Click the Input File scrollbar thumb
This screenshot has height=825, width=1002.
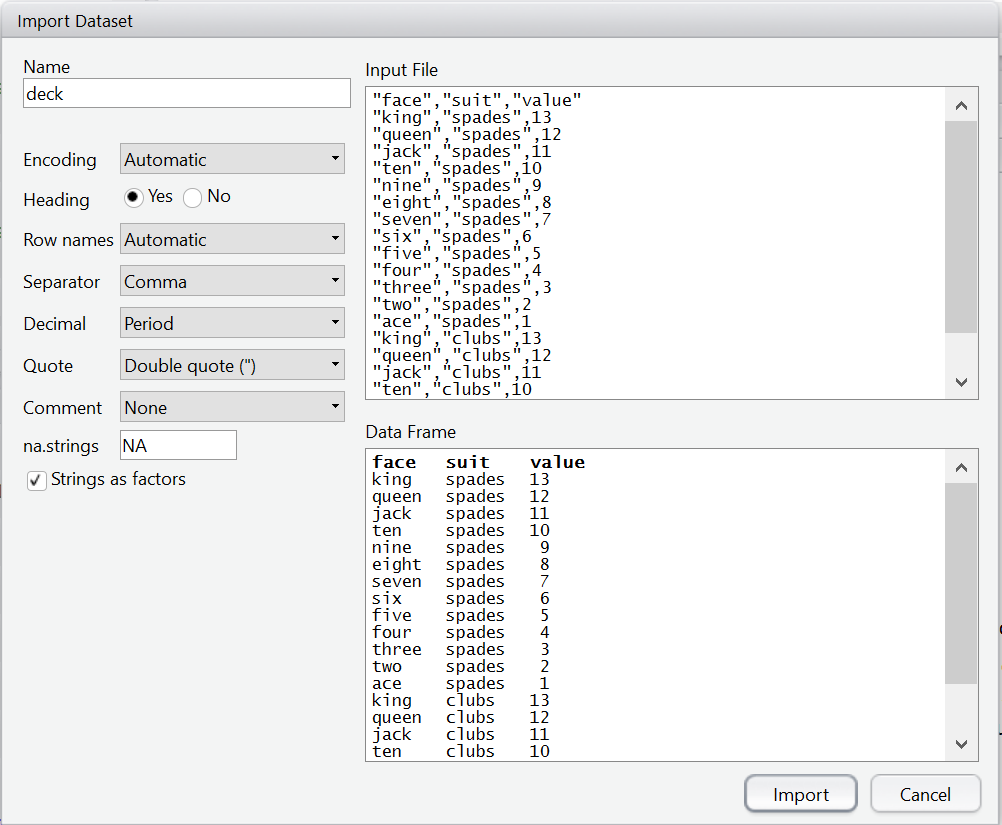pos(960,227)
